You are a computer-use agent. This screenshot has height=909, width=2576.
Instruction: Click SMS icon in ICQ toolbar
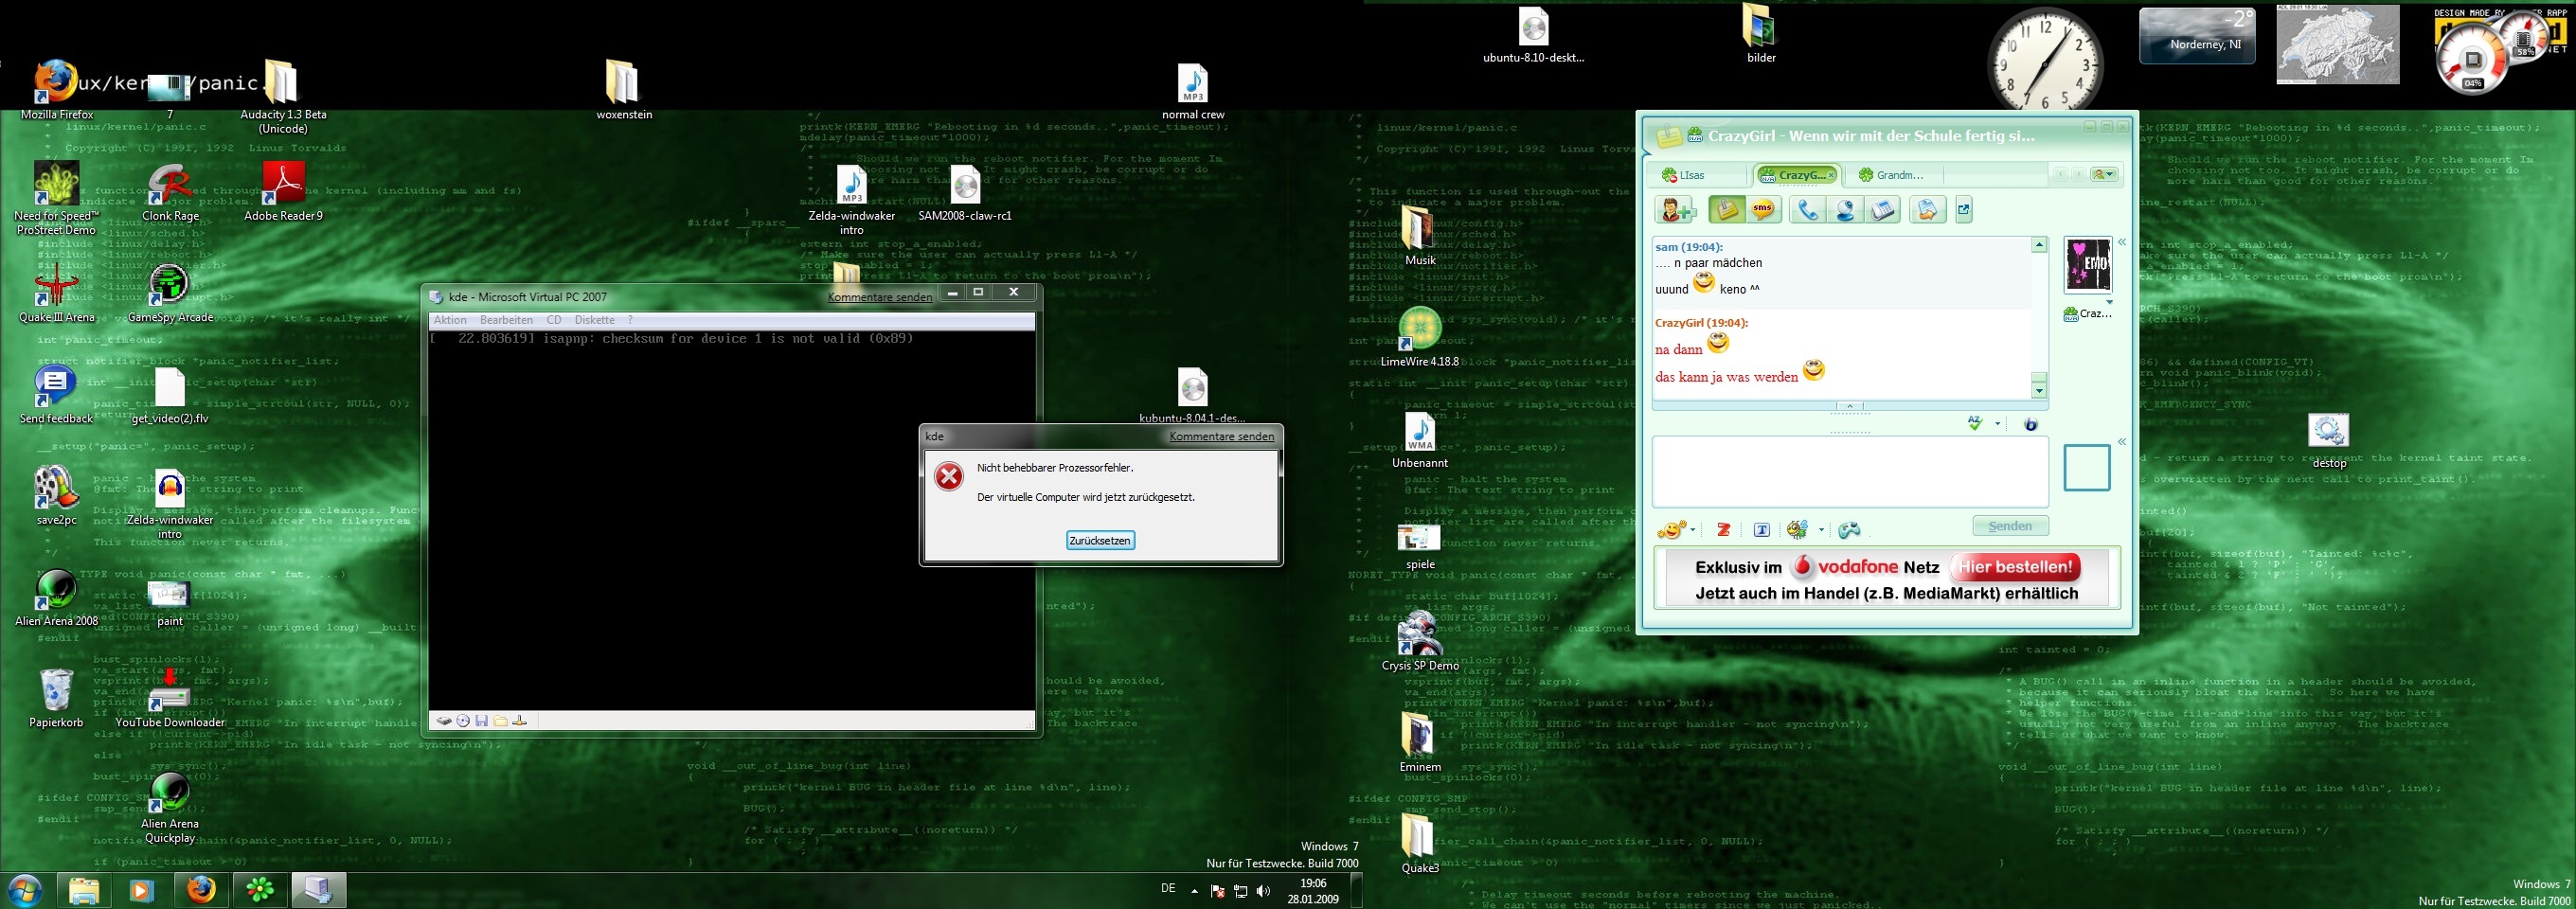[x=1763, y=210]
